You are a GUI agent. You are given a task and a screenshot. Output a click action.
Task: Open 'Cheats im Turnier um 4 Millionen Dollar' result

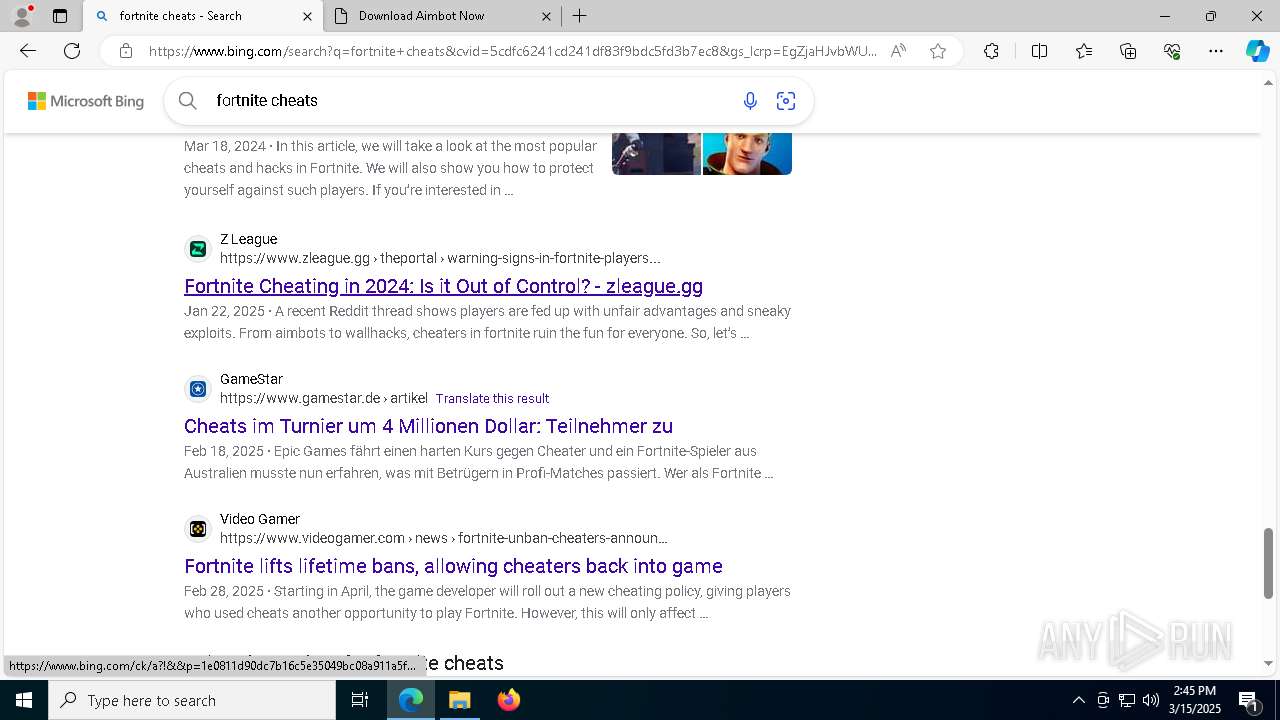[428, 426]
